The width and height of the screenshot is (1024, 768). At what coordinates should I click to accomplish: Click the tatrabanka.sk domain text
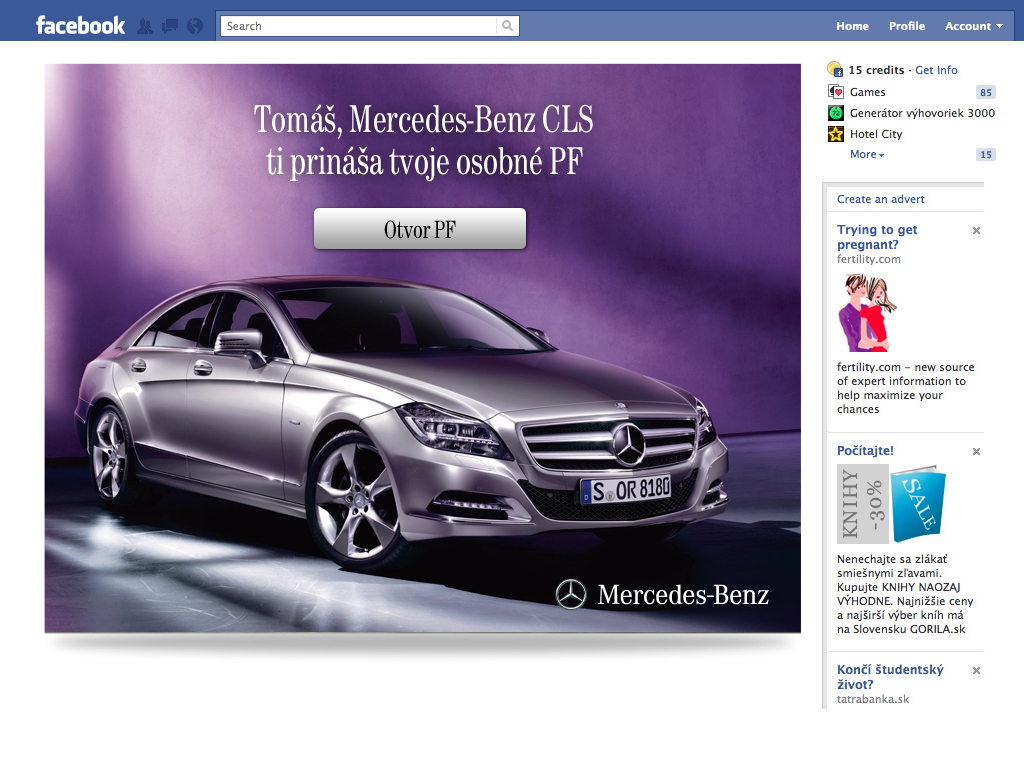click(x=873, y=699)
